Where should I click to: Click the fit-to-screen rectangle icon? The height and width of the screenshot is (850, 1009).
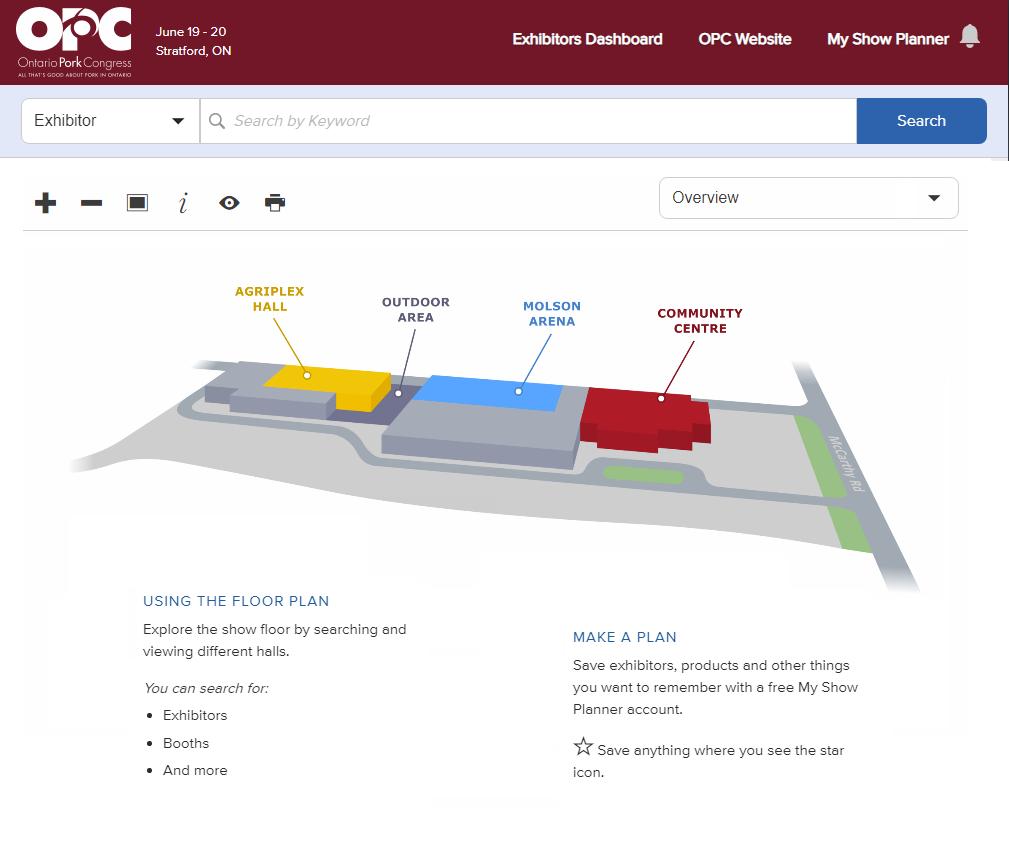click(x=137, y=203)
